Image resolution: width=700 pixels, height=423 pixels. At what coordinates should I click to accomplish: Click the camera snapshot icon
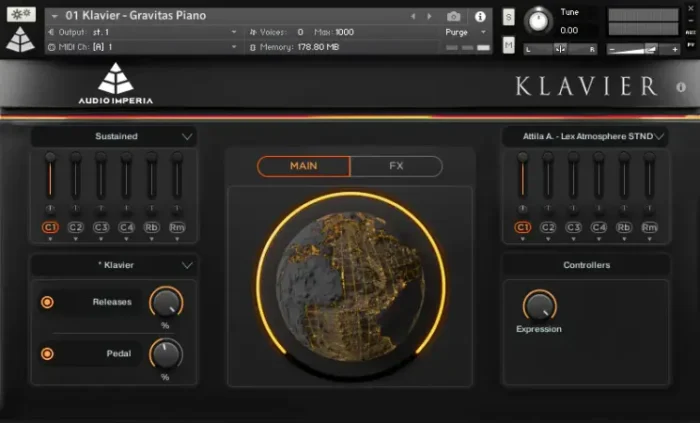pos(453,16)
